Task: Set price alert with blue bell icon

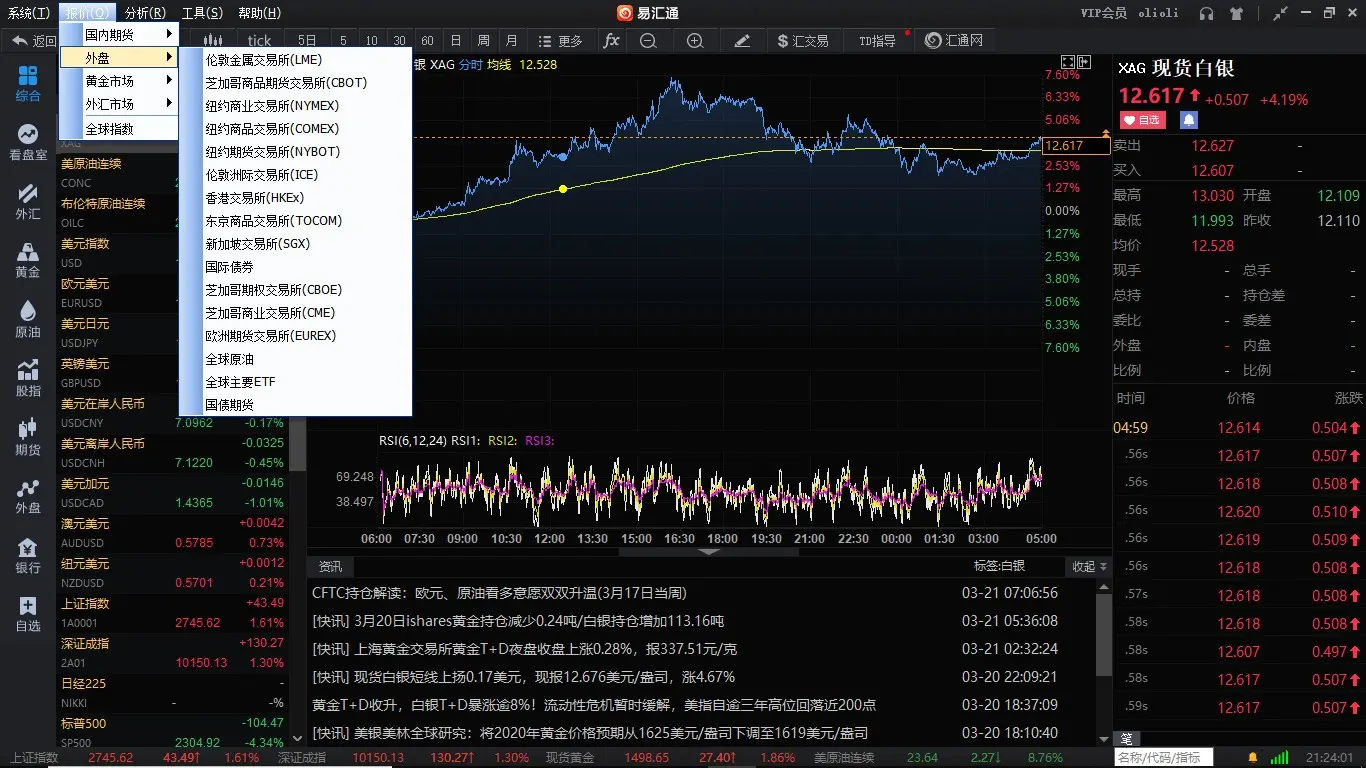Action: click(1188, 119)
